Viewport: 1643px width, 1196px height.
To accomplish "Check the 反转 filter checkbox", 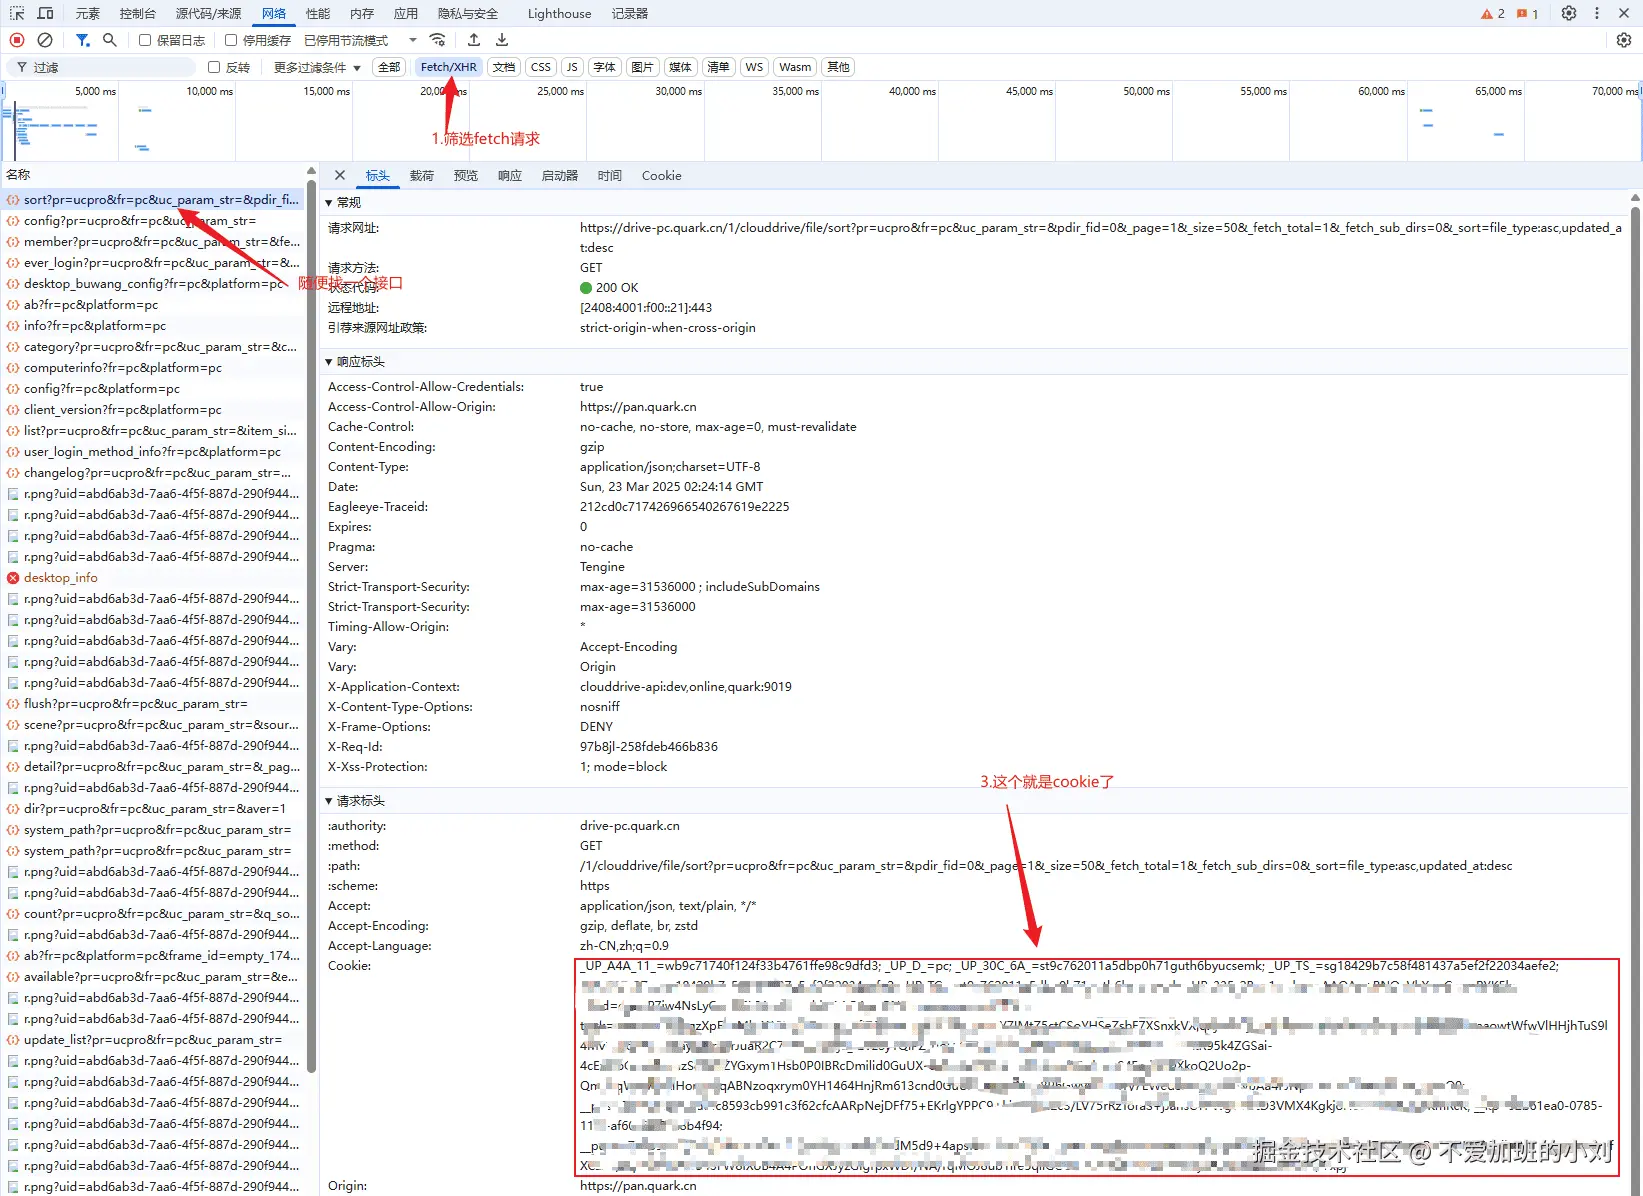I will pos(214,67).
